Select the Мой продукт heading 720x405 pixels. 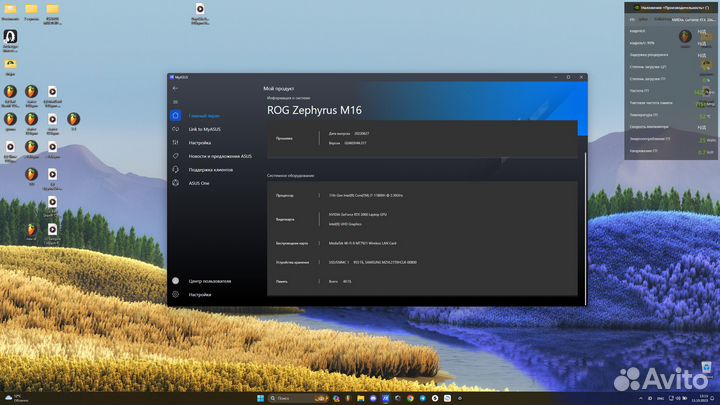[279, 89]
